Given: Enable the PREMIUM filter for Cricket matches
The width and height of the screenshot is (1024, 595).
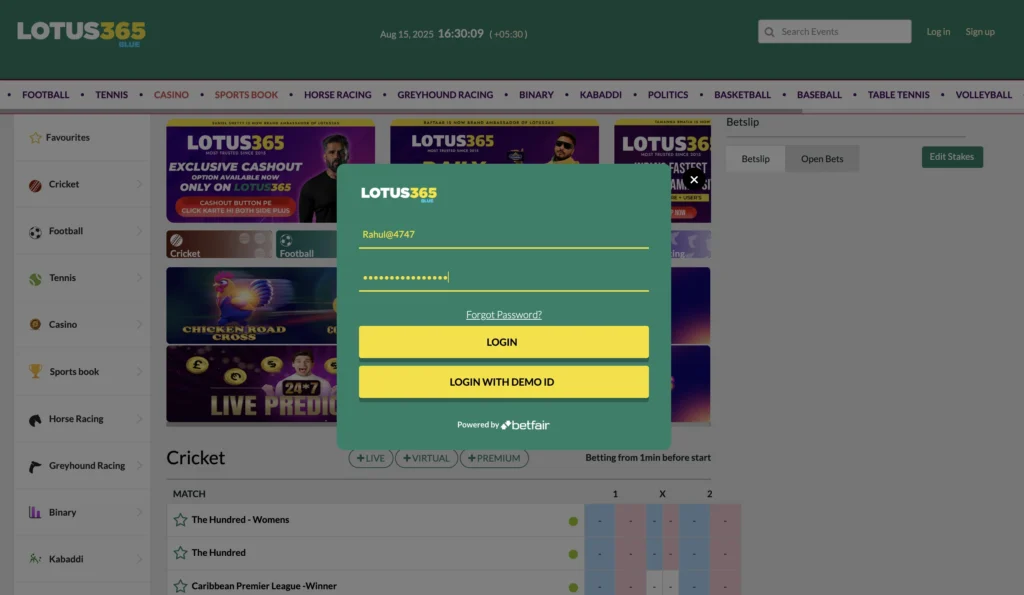Looking at the screenshot, I should [496, 457].
